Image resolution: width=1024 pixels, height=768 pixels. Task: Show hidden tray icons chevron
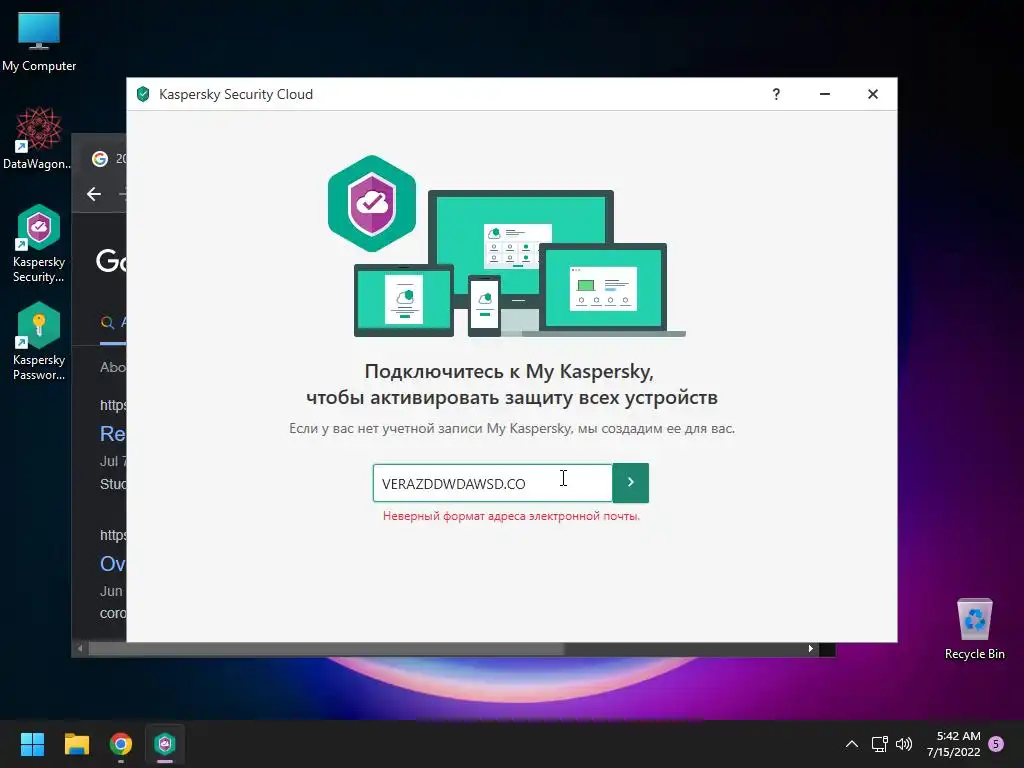pyautogui.click(x=852, y=744)
